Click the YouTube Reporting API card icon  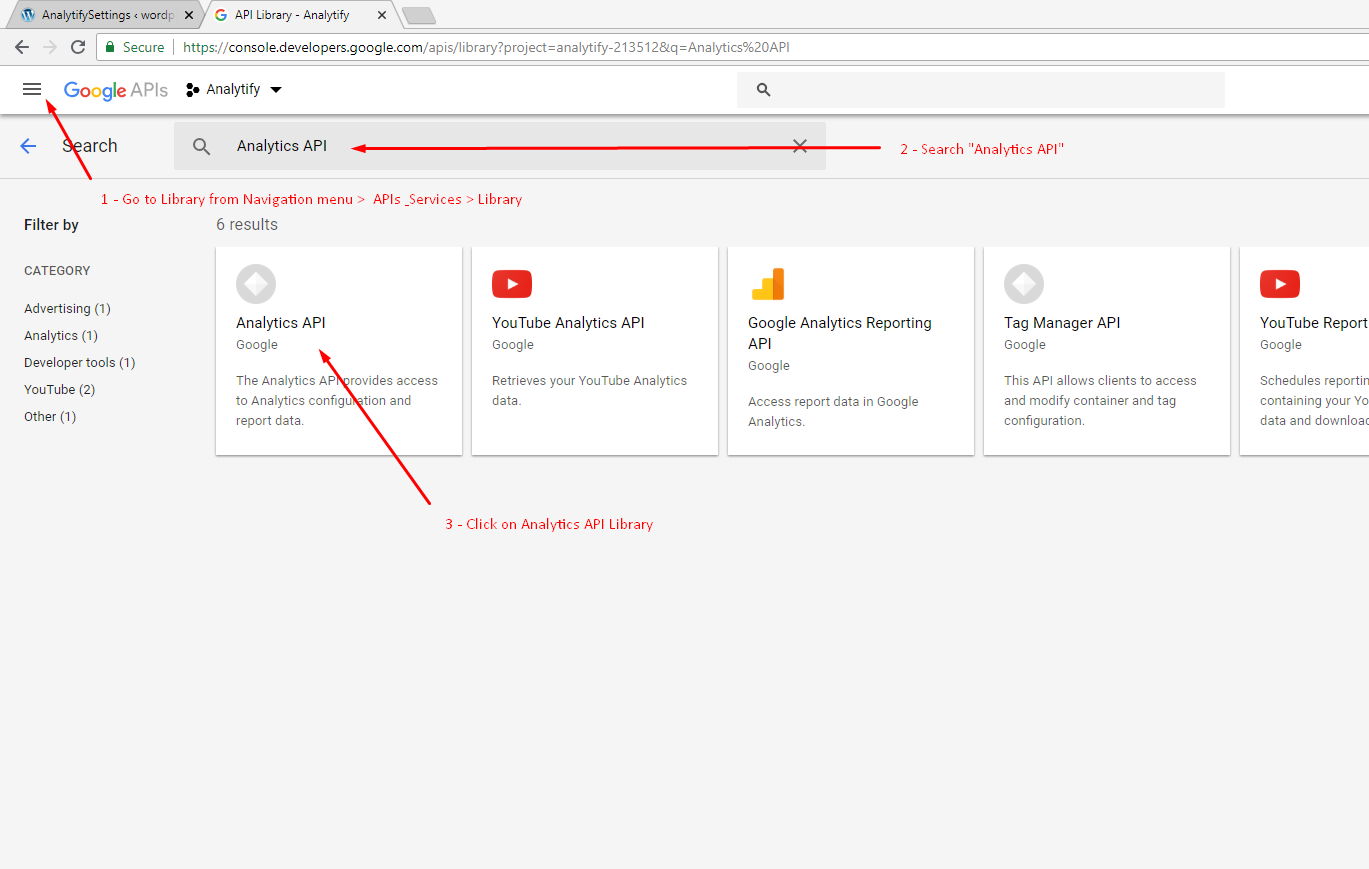(x=1280, y=284)
